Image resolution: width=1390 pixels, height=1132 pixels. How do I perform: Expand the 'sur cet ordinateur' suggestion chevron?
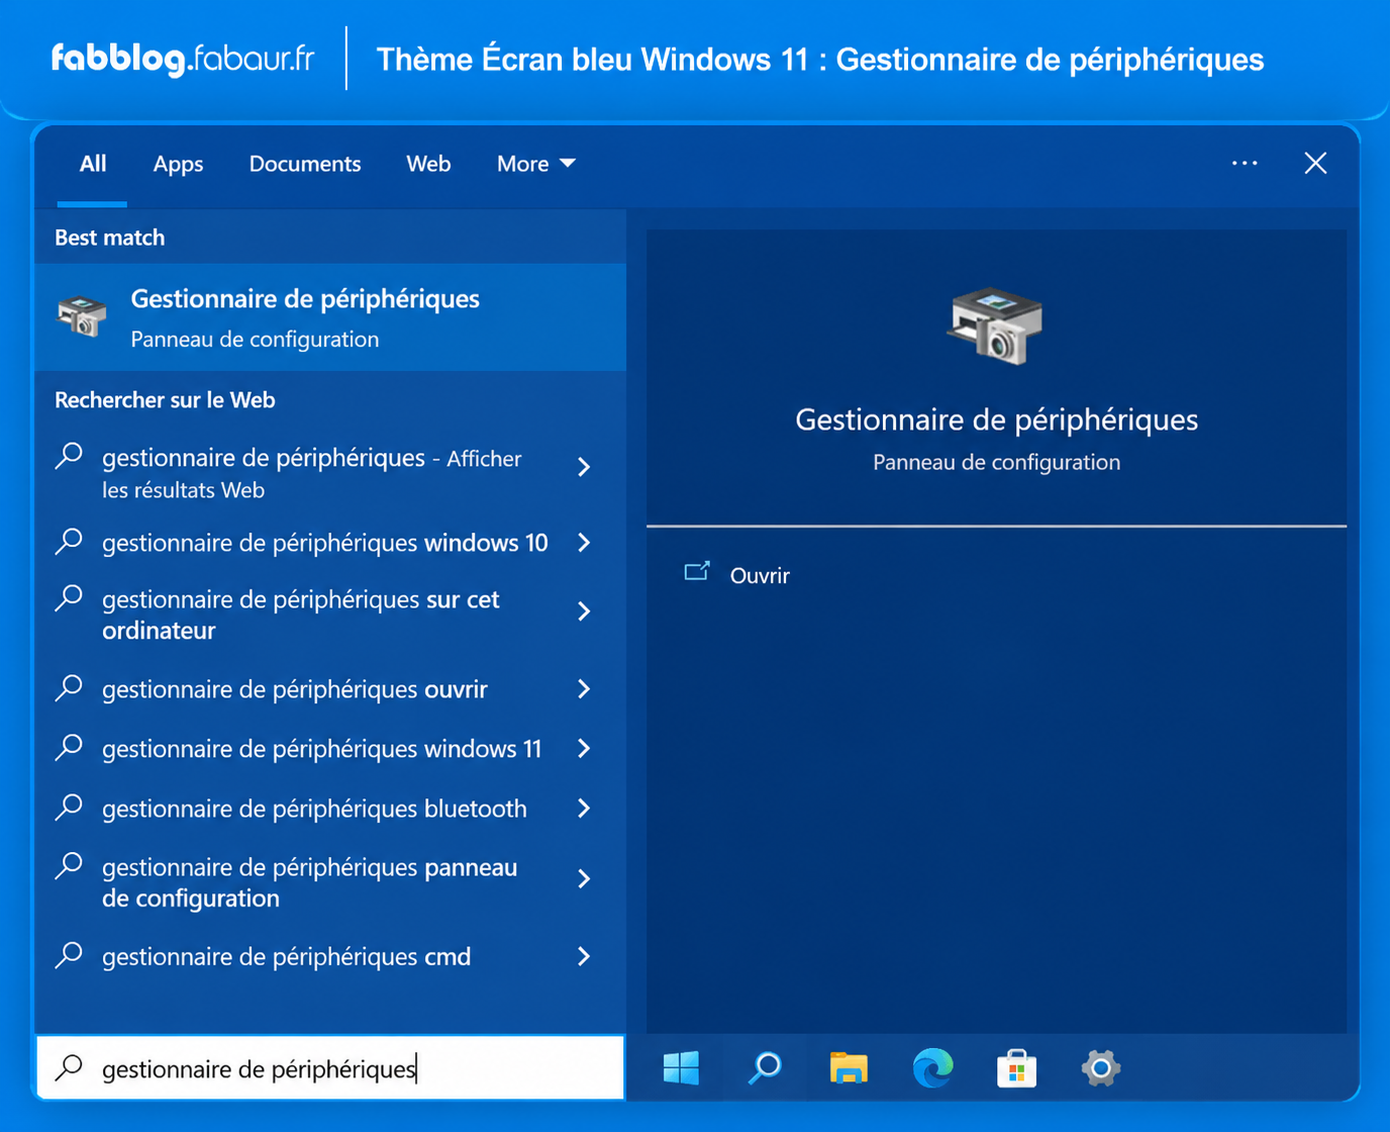pyautogui.click(x=584, y=612)
